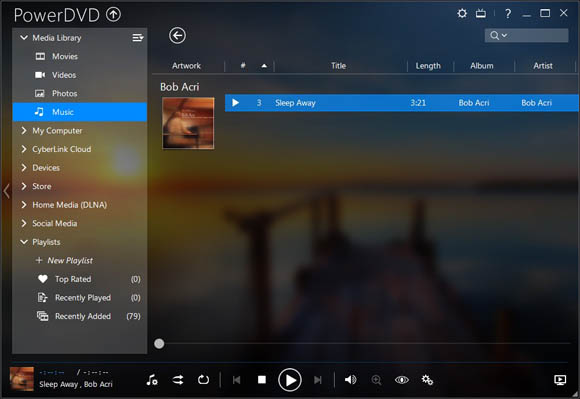Image resolution: width=580 pixels, height=399 pixels.
Task: Open the settings gear icon
Action: coord(462,14)
